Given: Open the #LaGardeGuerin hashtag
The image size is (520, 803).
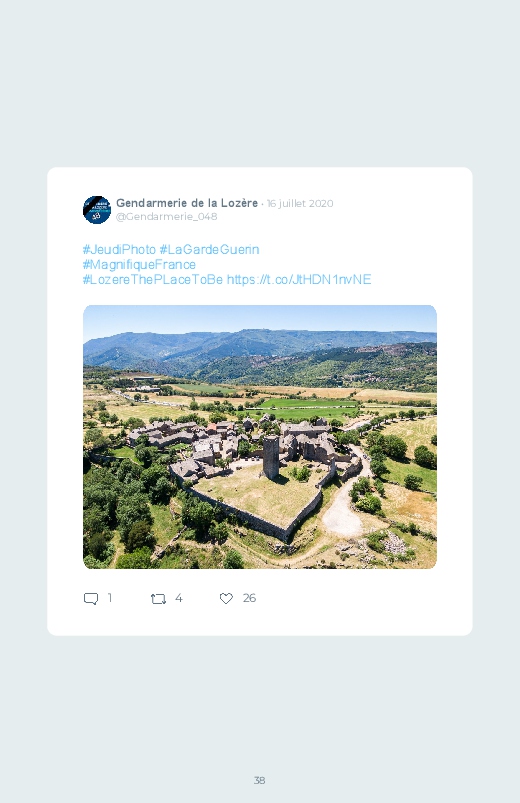Looking at the screenshot, I should click(209, 249).
